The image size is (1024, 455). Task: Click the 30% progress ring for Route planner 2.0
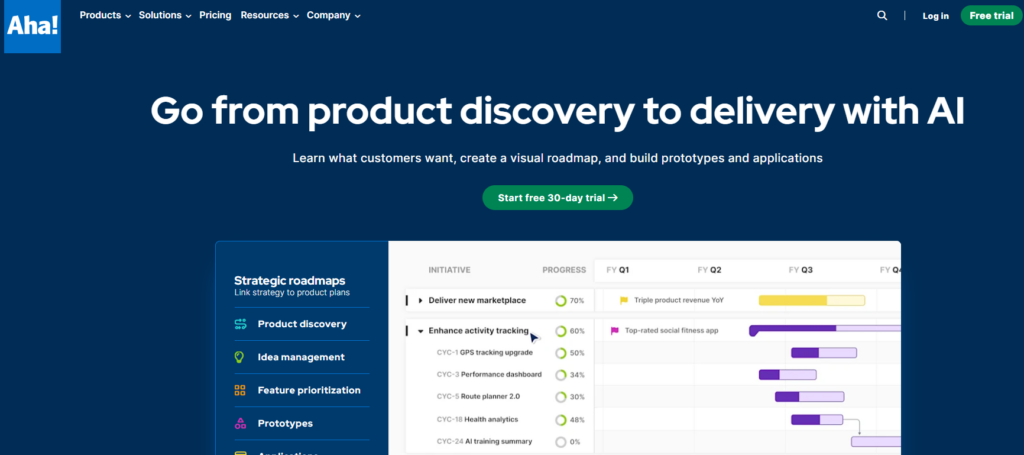point(560,397)
